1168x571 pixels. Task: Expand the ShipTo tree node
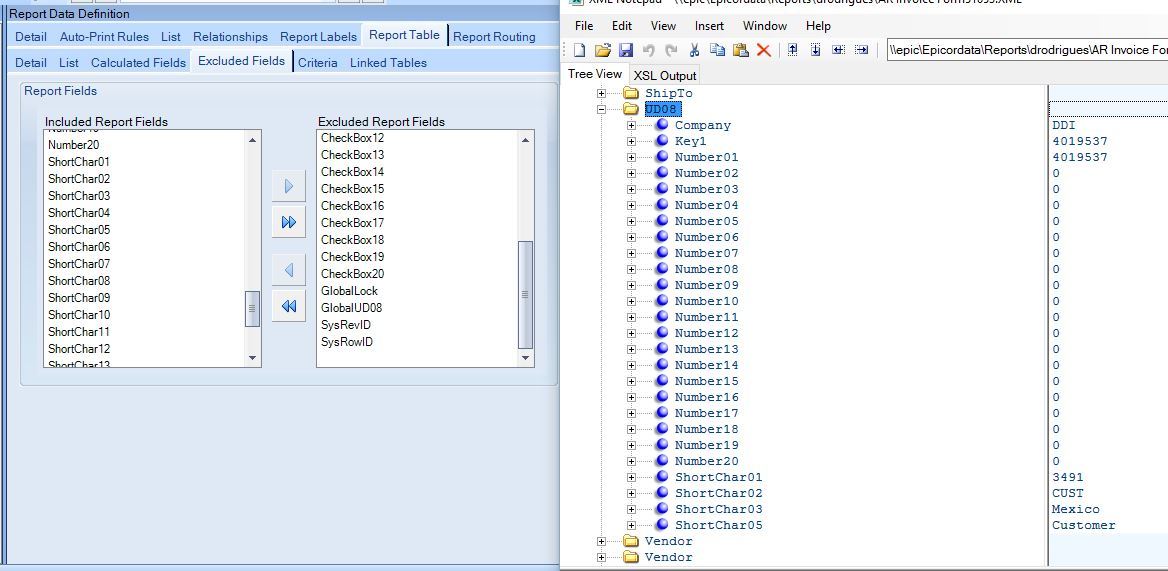[x=602, y=93]
